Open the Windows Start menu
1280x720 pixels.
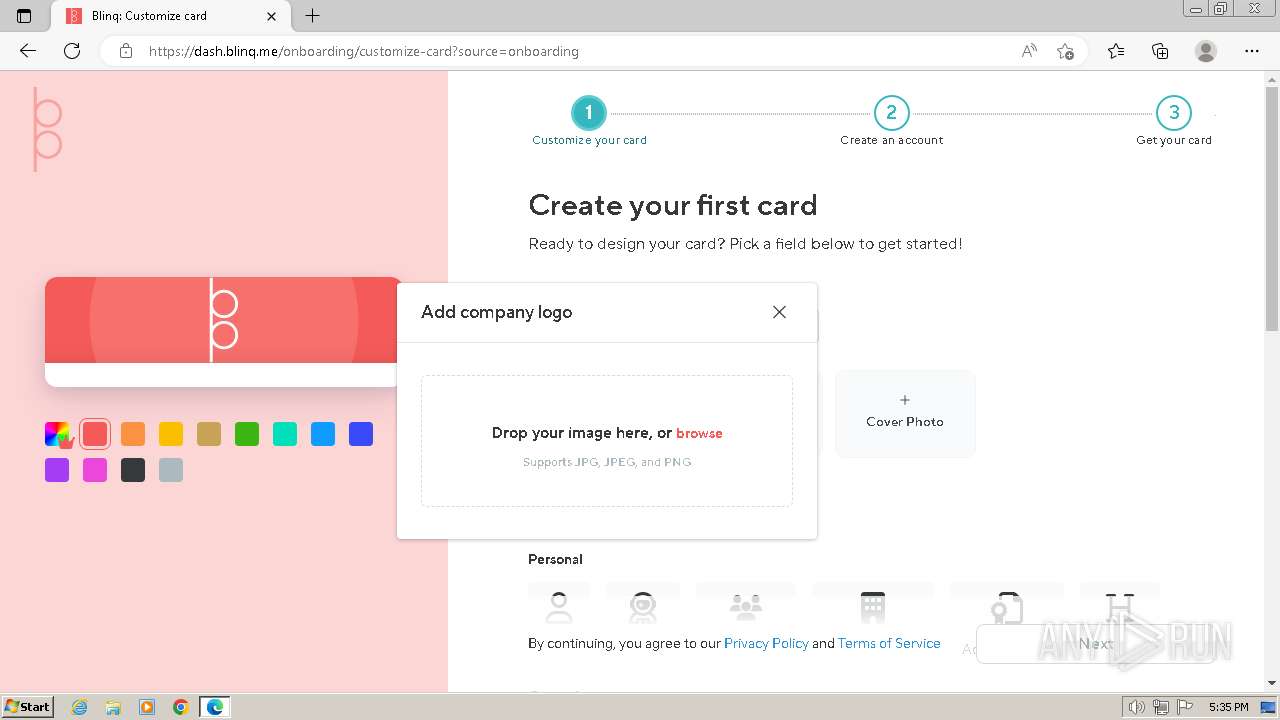(x=28, y=707)
